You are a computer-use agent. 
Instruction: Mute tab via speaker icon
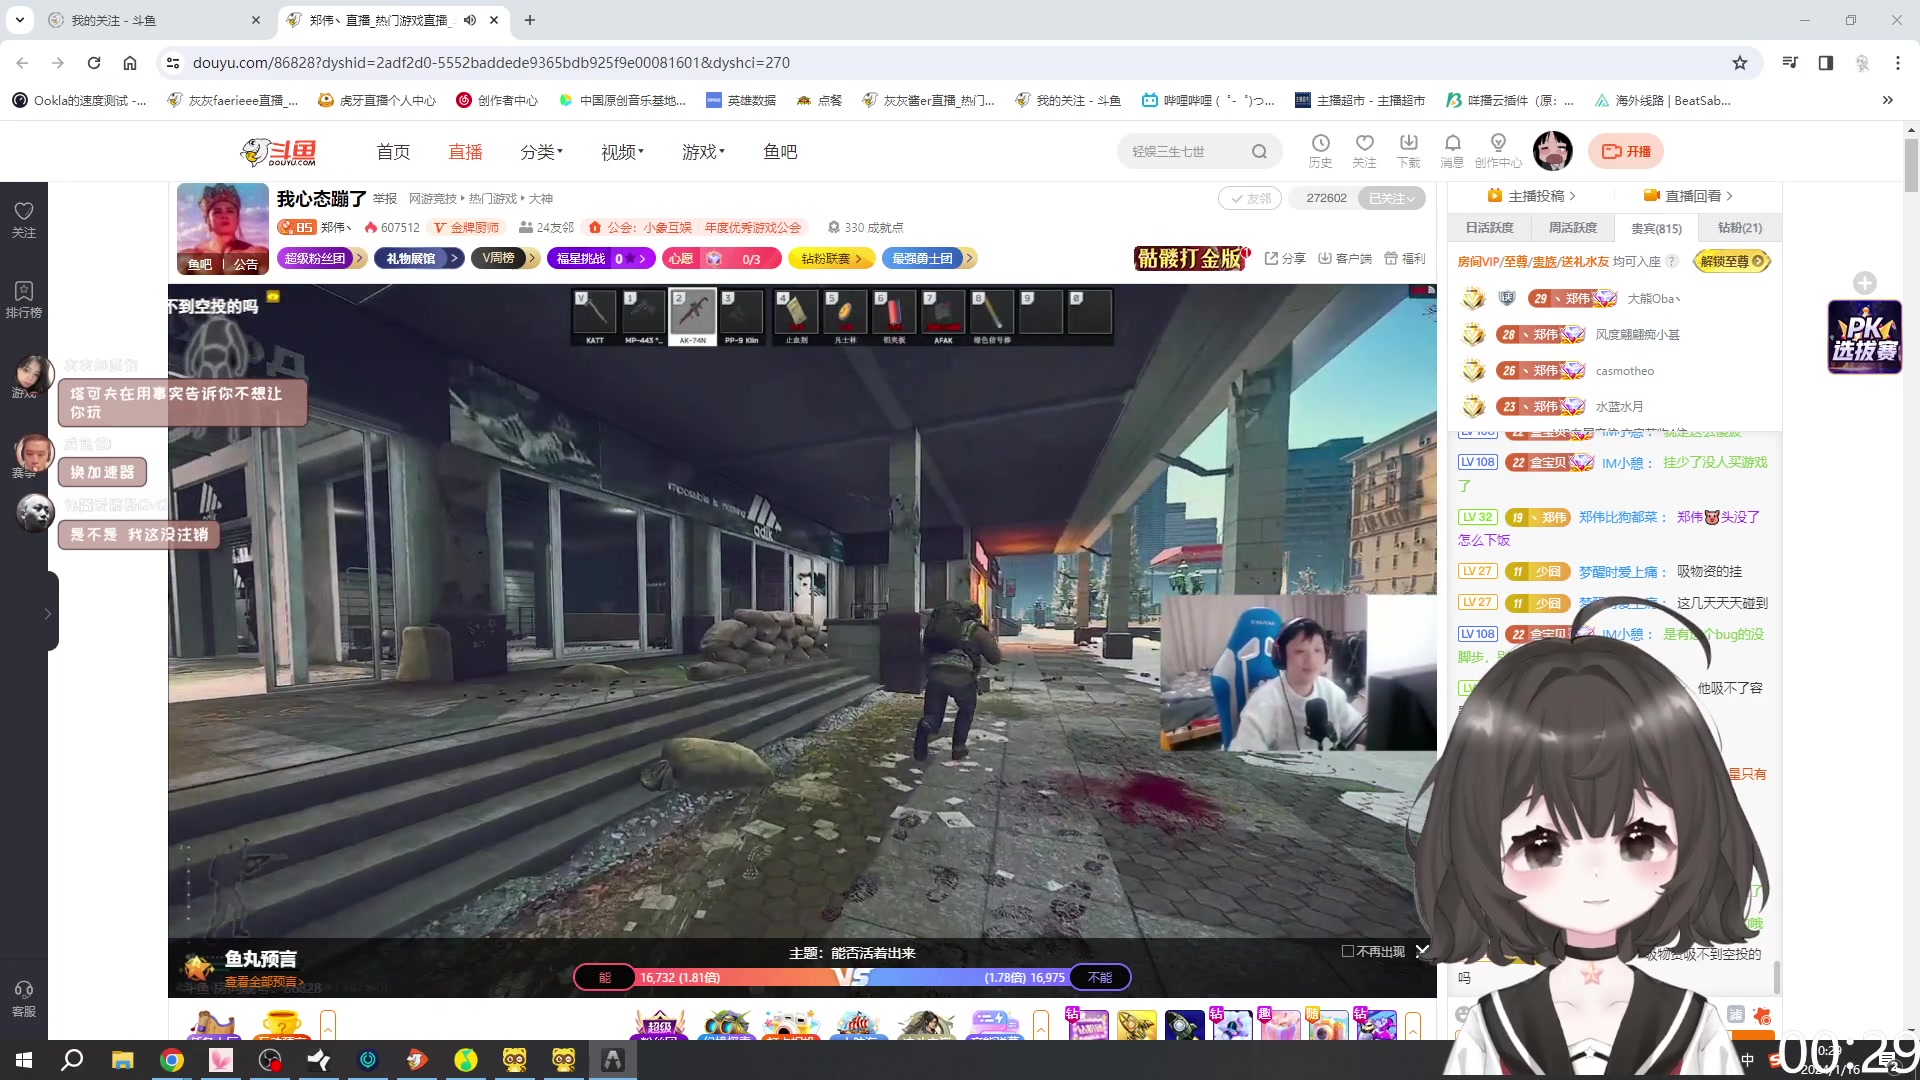(x=470, y=20)
